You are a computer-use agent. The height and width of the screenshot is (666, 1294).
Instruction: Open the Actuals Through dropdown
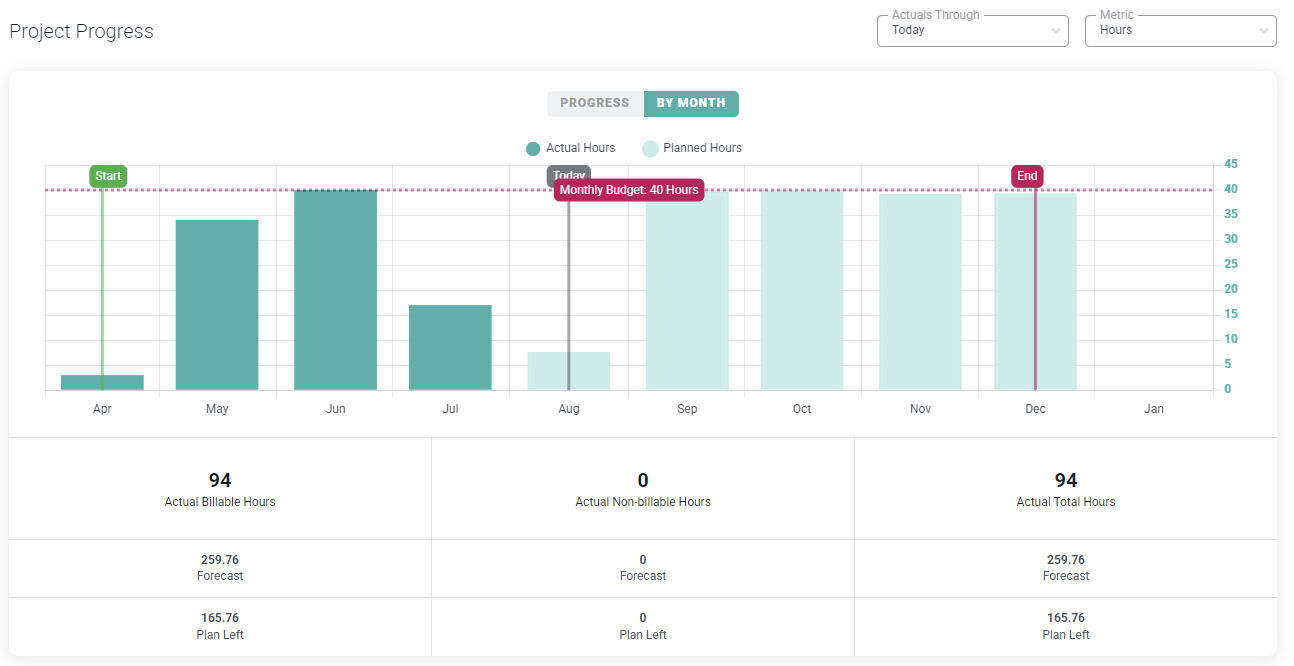(x=972, y=31)
